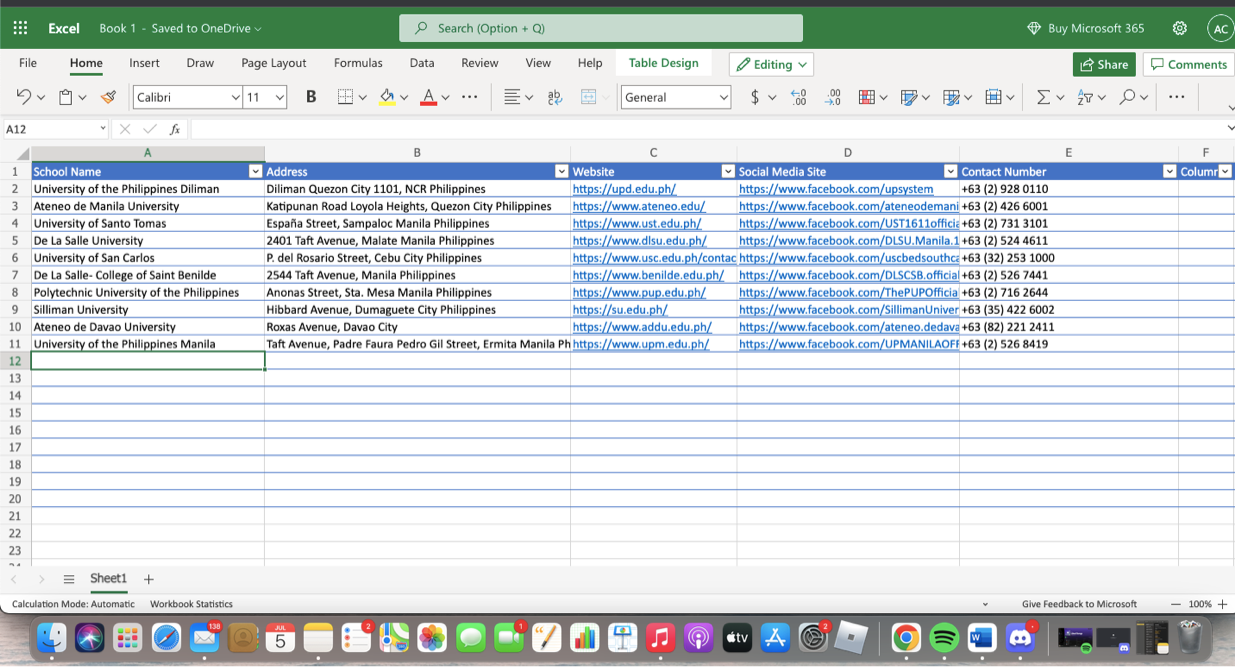Screen dimensions: 1235x667
Task: Show all sheets list icon
Action: click(x=69, y=579)
